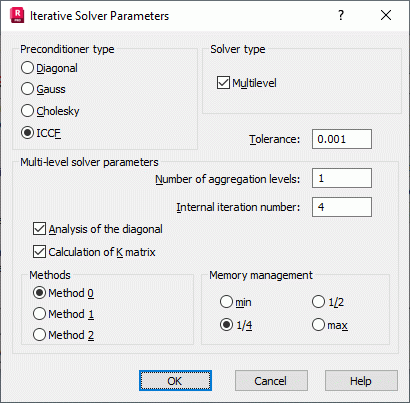Toggle the Multilevel solver checkbox
This screenshot has width=410, height=403.
pyautogui.click(x=246, y=83)
